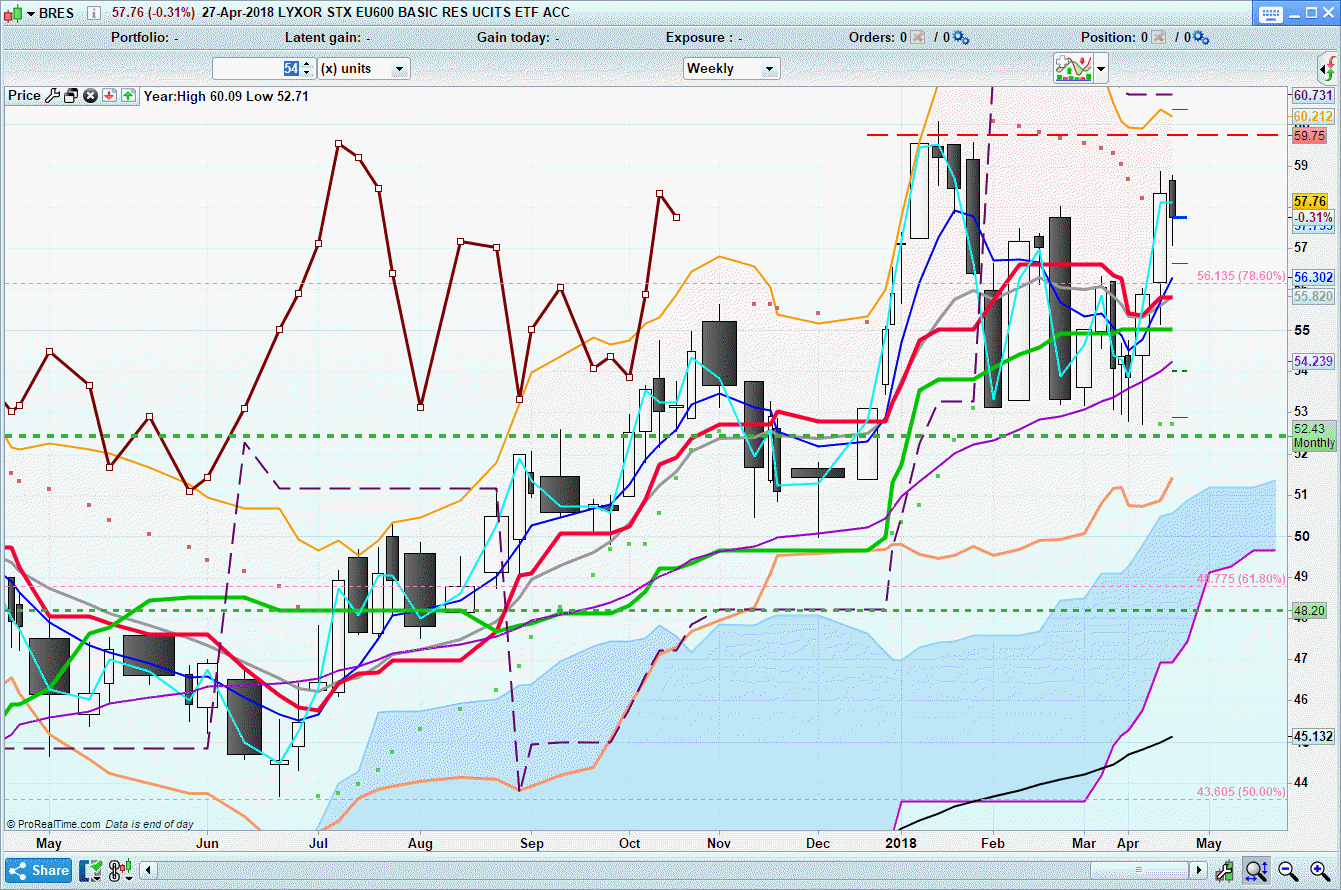Click the Position: 0 label
Viewport: 1341px width, 890px height.
pos(1114,38)
